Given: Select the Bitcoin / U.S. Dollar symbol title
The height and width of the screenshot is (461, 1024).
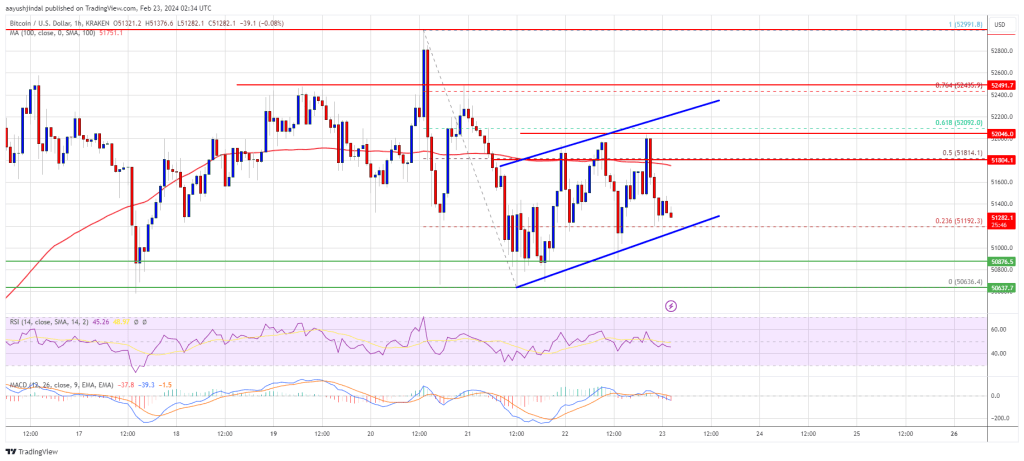Looking at the screenshot, I should [39, 25].
